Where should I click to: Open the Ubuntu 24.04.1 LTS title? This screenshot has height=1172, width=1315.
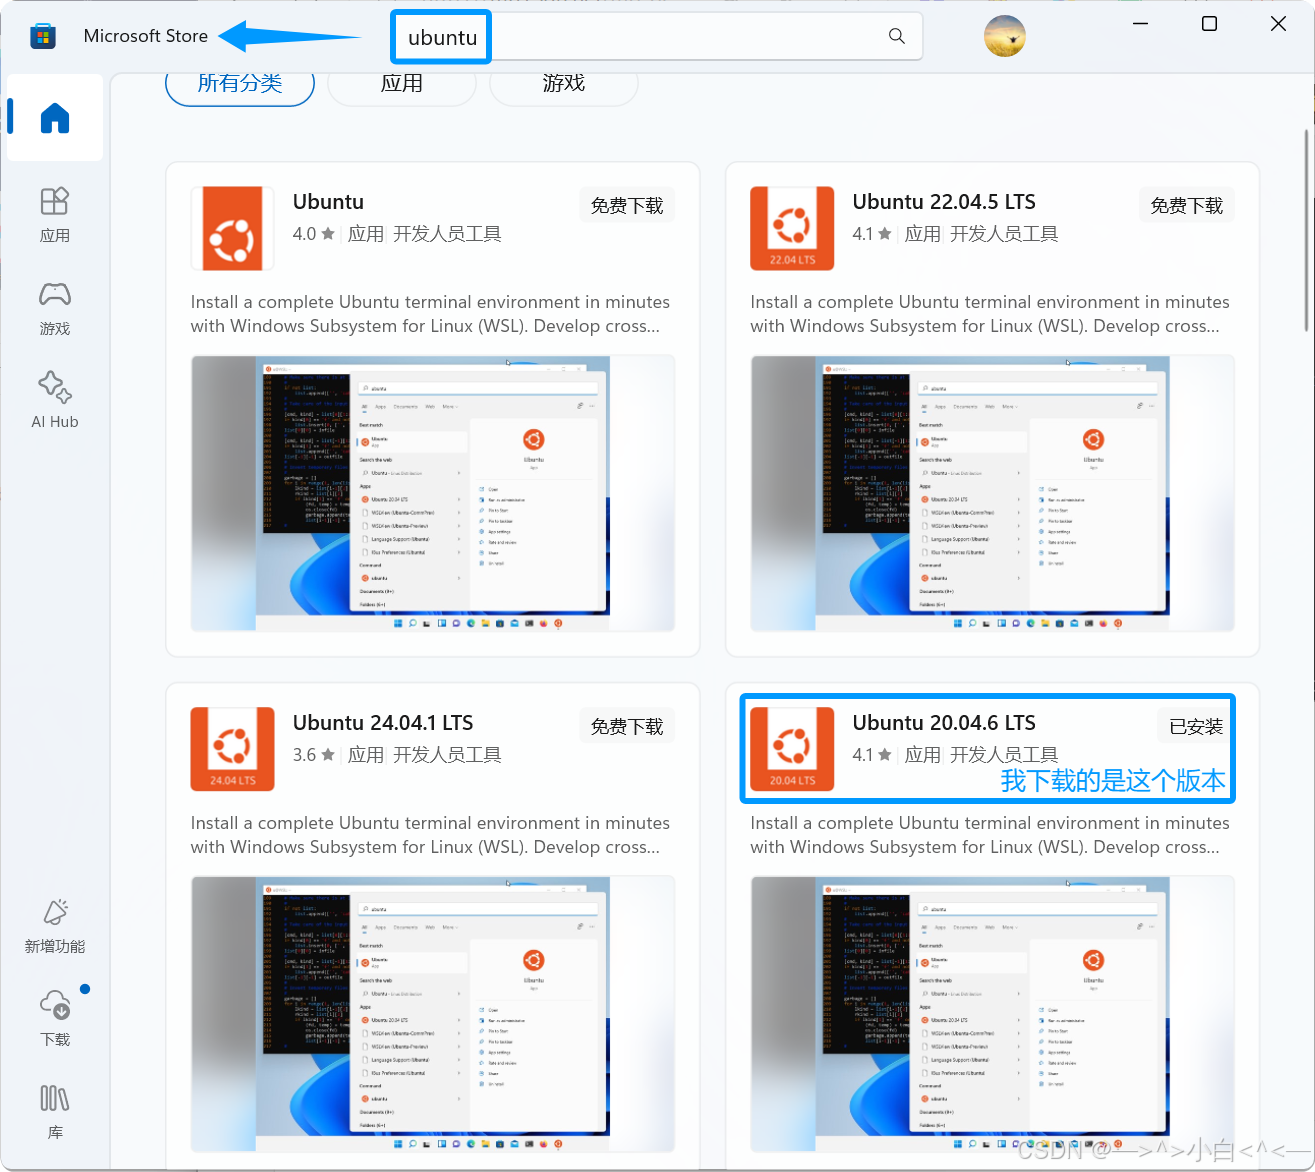[x=383, y=723]
